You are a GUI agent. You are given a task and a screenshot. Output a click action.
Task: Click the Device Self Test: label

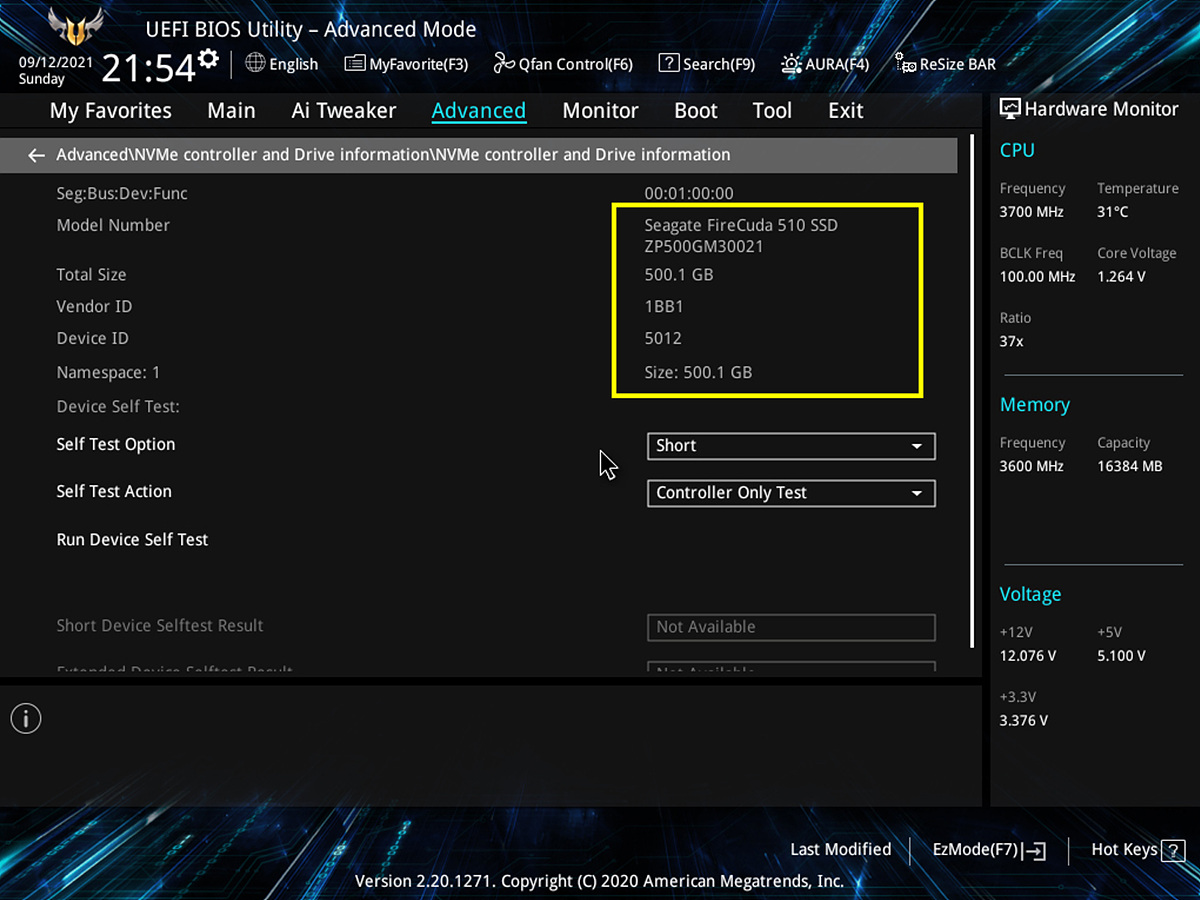pos(118,407)
